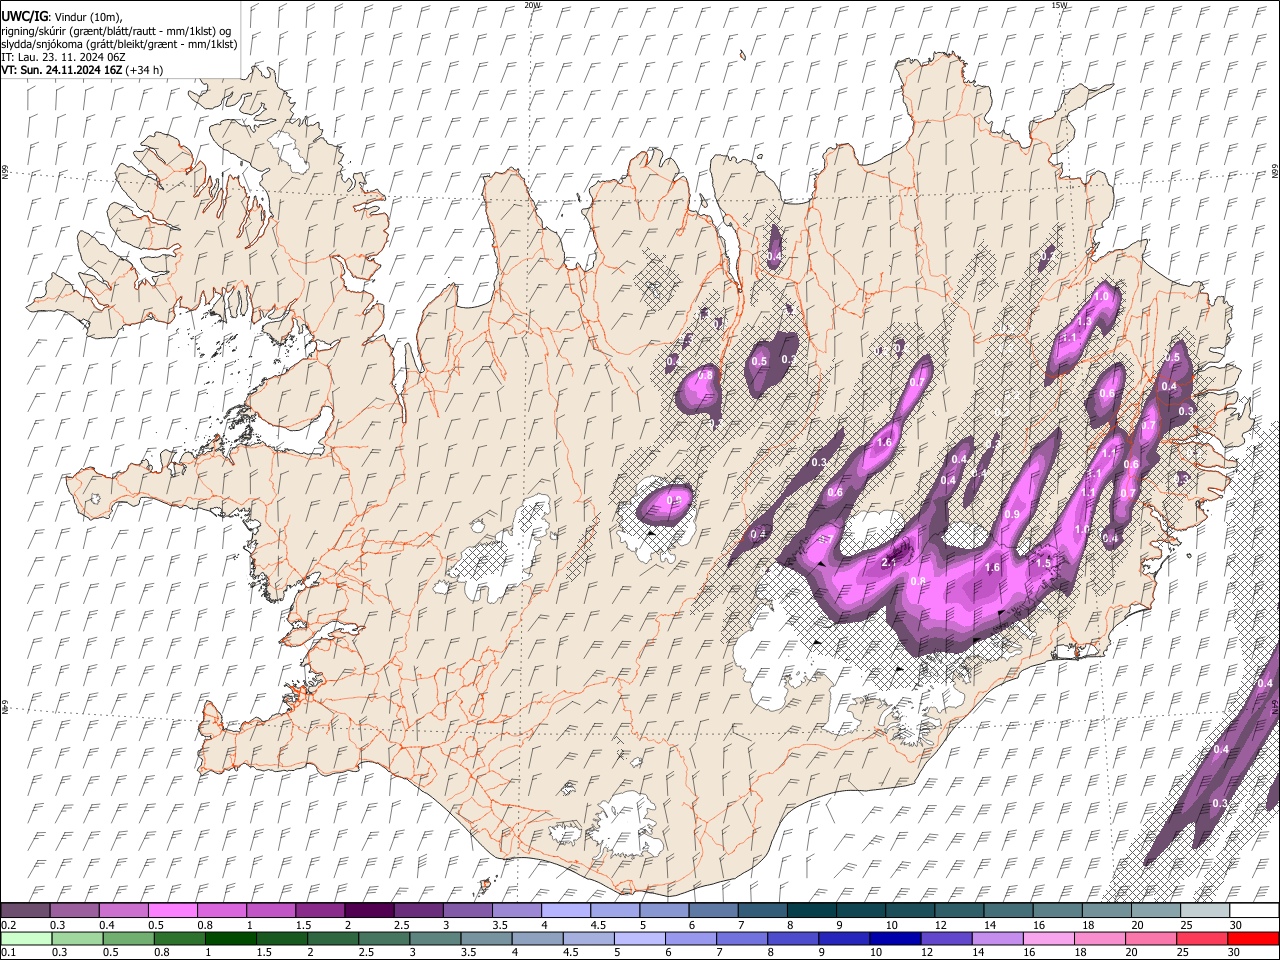Click the top-row legend swatch labeled 0.2
The image size is (1280, 960).
click(x=25, y=910)
